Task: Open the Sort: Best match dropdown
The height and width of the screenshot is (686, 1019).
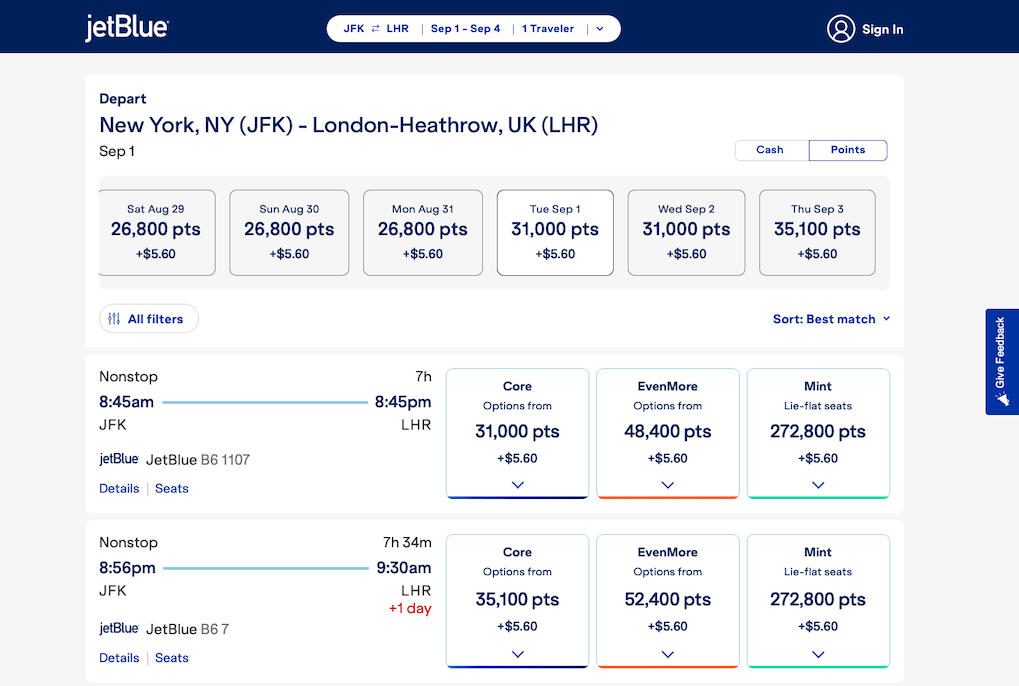Action: coord(830,319)
